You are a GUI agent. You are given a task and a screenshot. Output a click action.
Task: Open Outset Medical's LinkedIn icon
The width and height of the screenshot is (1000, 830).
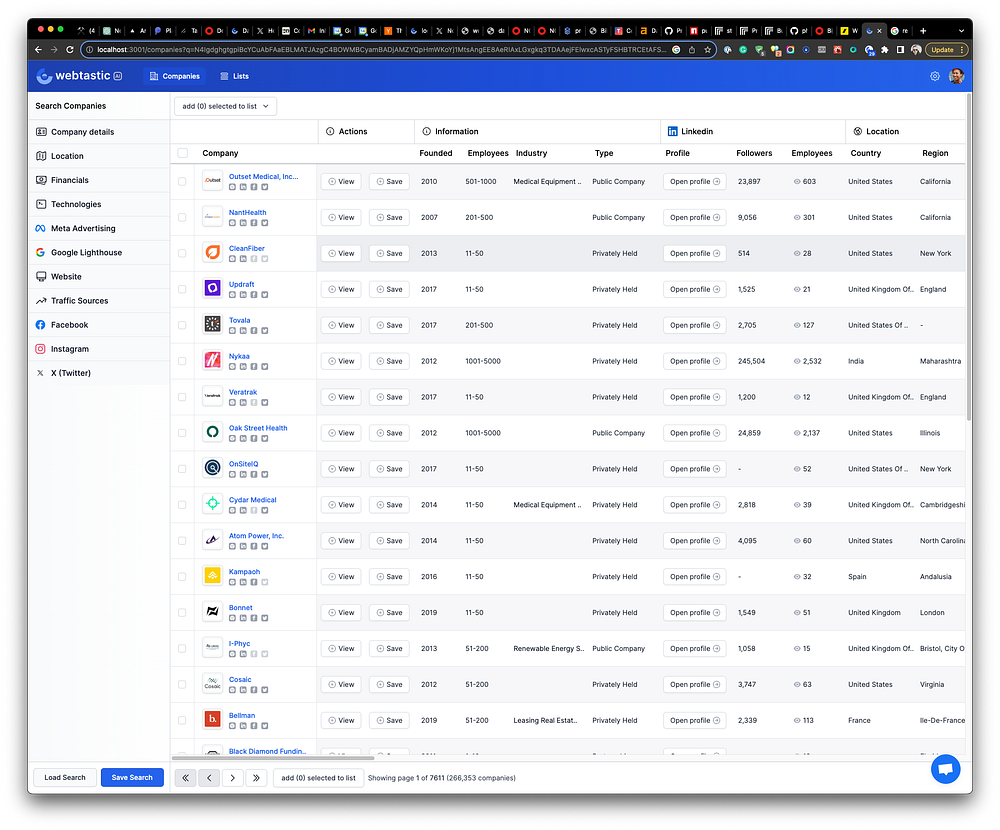pyautogui.click(x=243, y=187)
